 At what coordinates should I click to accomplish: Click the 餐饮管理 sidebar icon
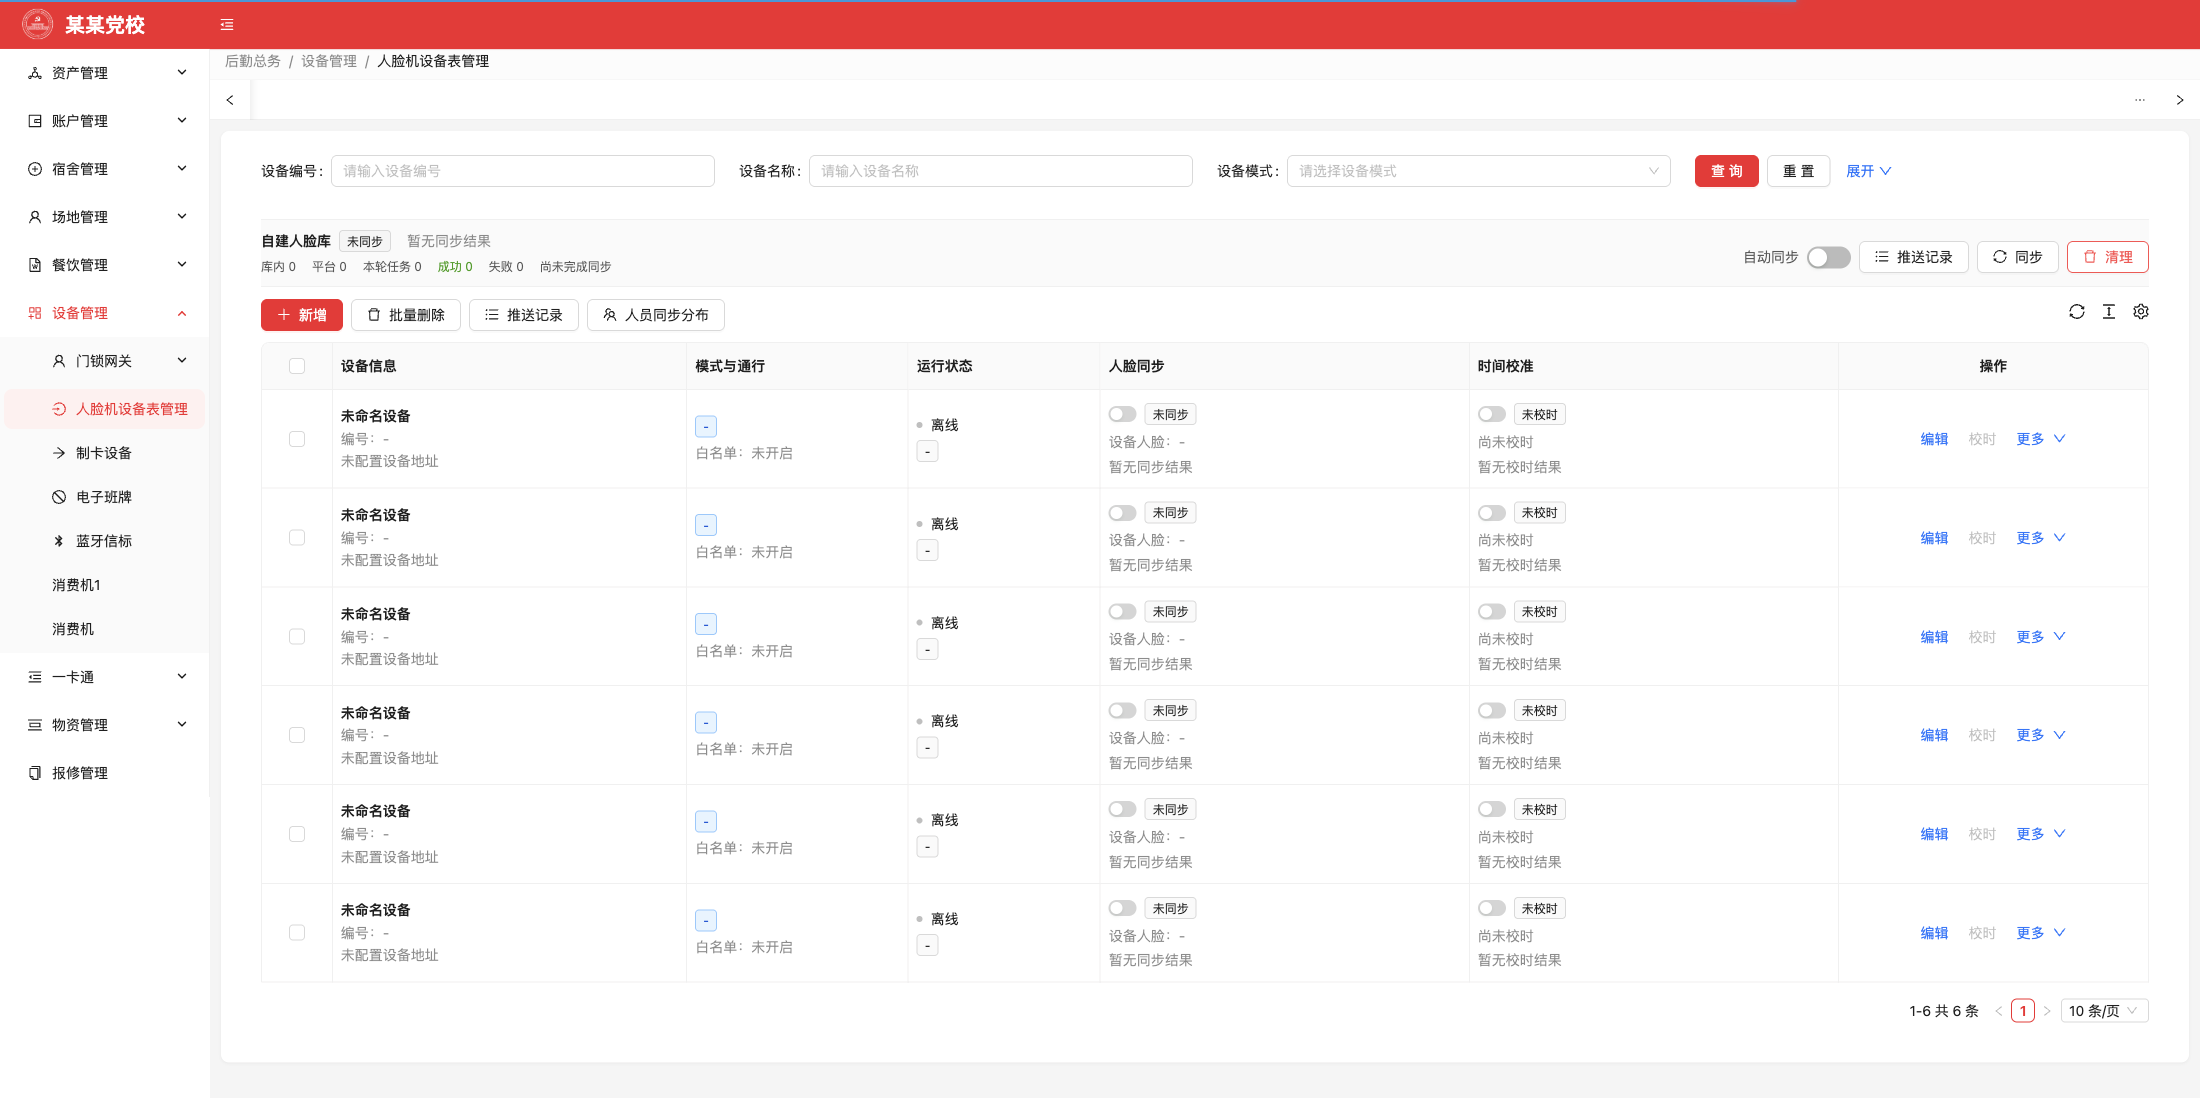(x=35, y=265)
